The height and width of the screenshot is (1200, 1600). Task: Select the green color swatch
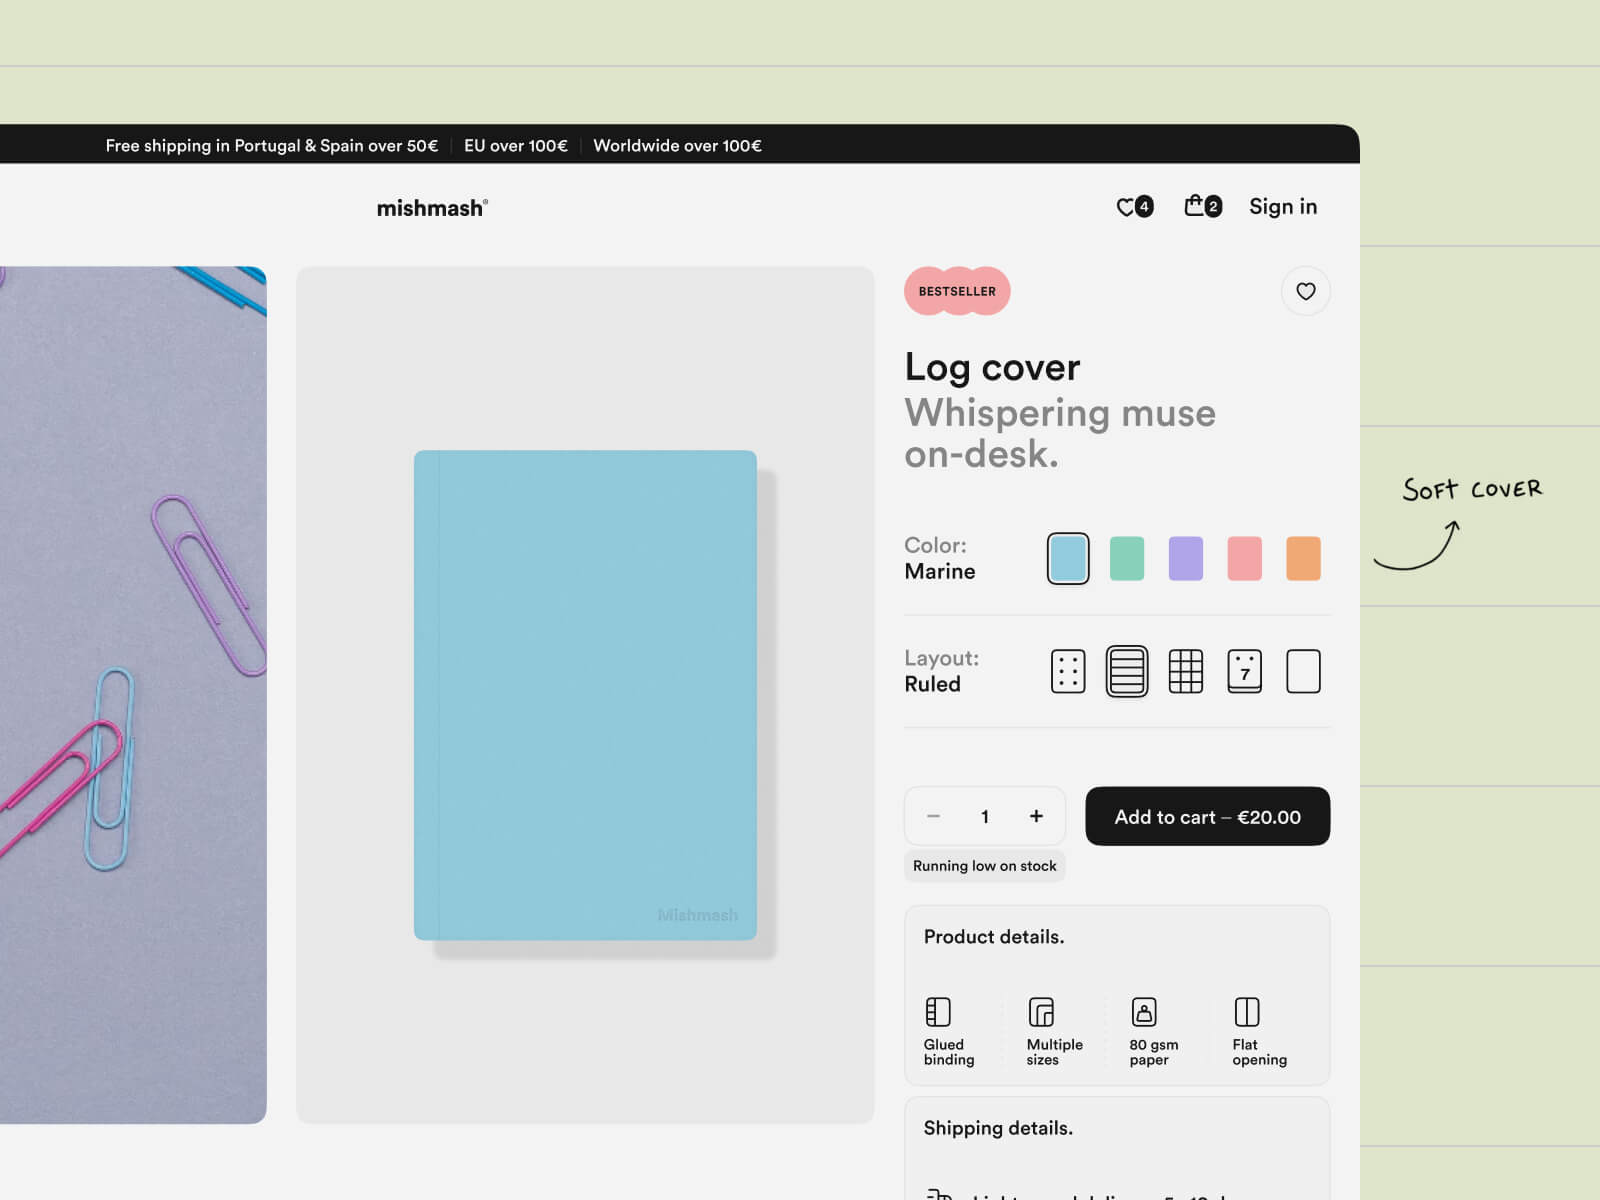[x=1126, y=558]
